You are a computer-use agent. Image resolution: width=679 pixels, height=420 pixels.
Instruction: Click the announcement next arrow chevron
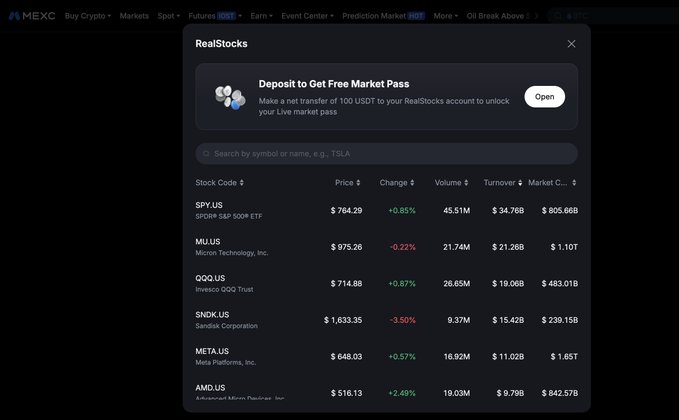pos(536,16)
